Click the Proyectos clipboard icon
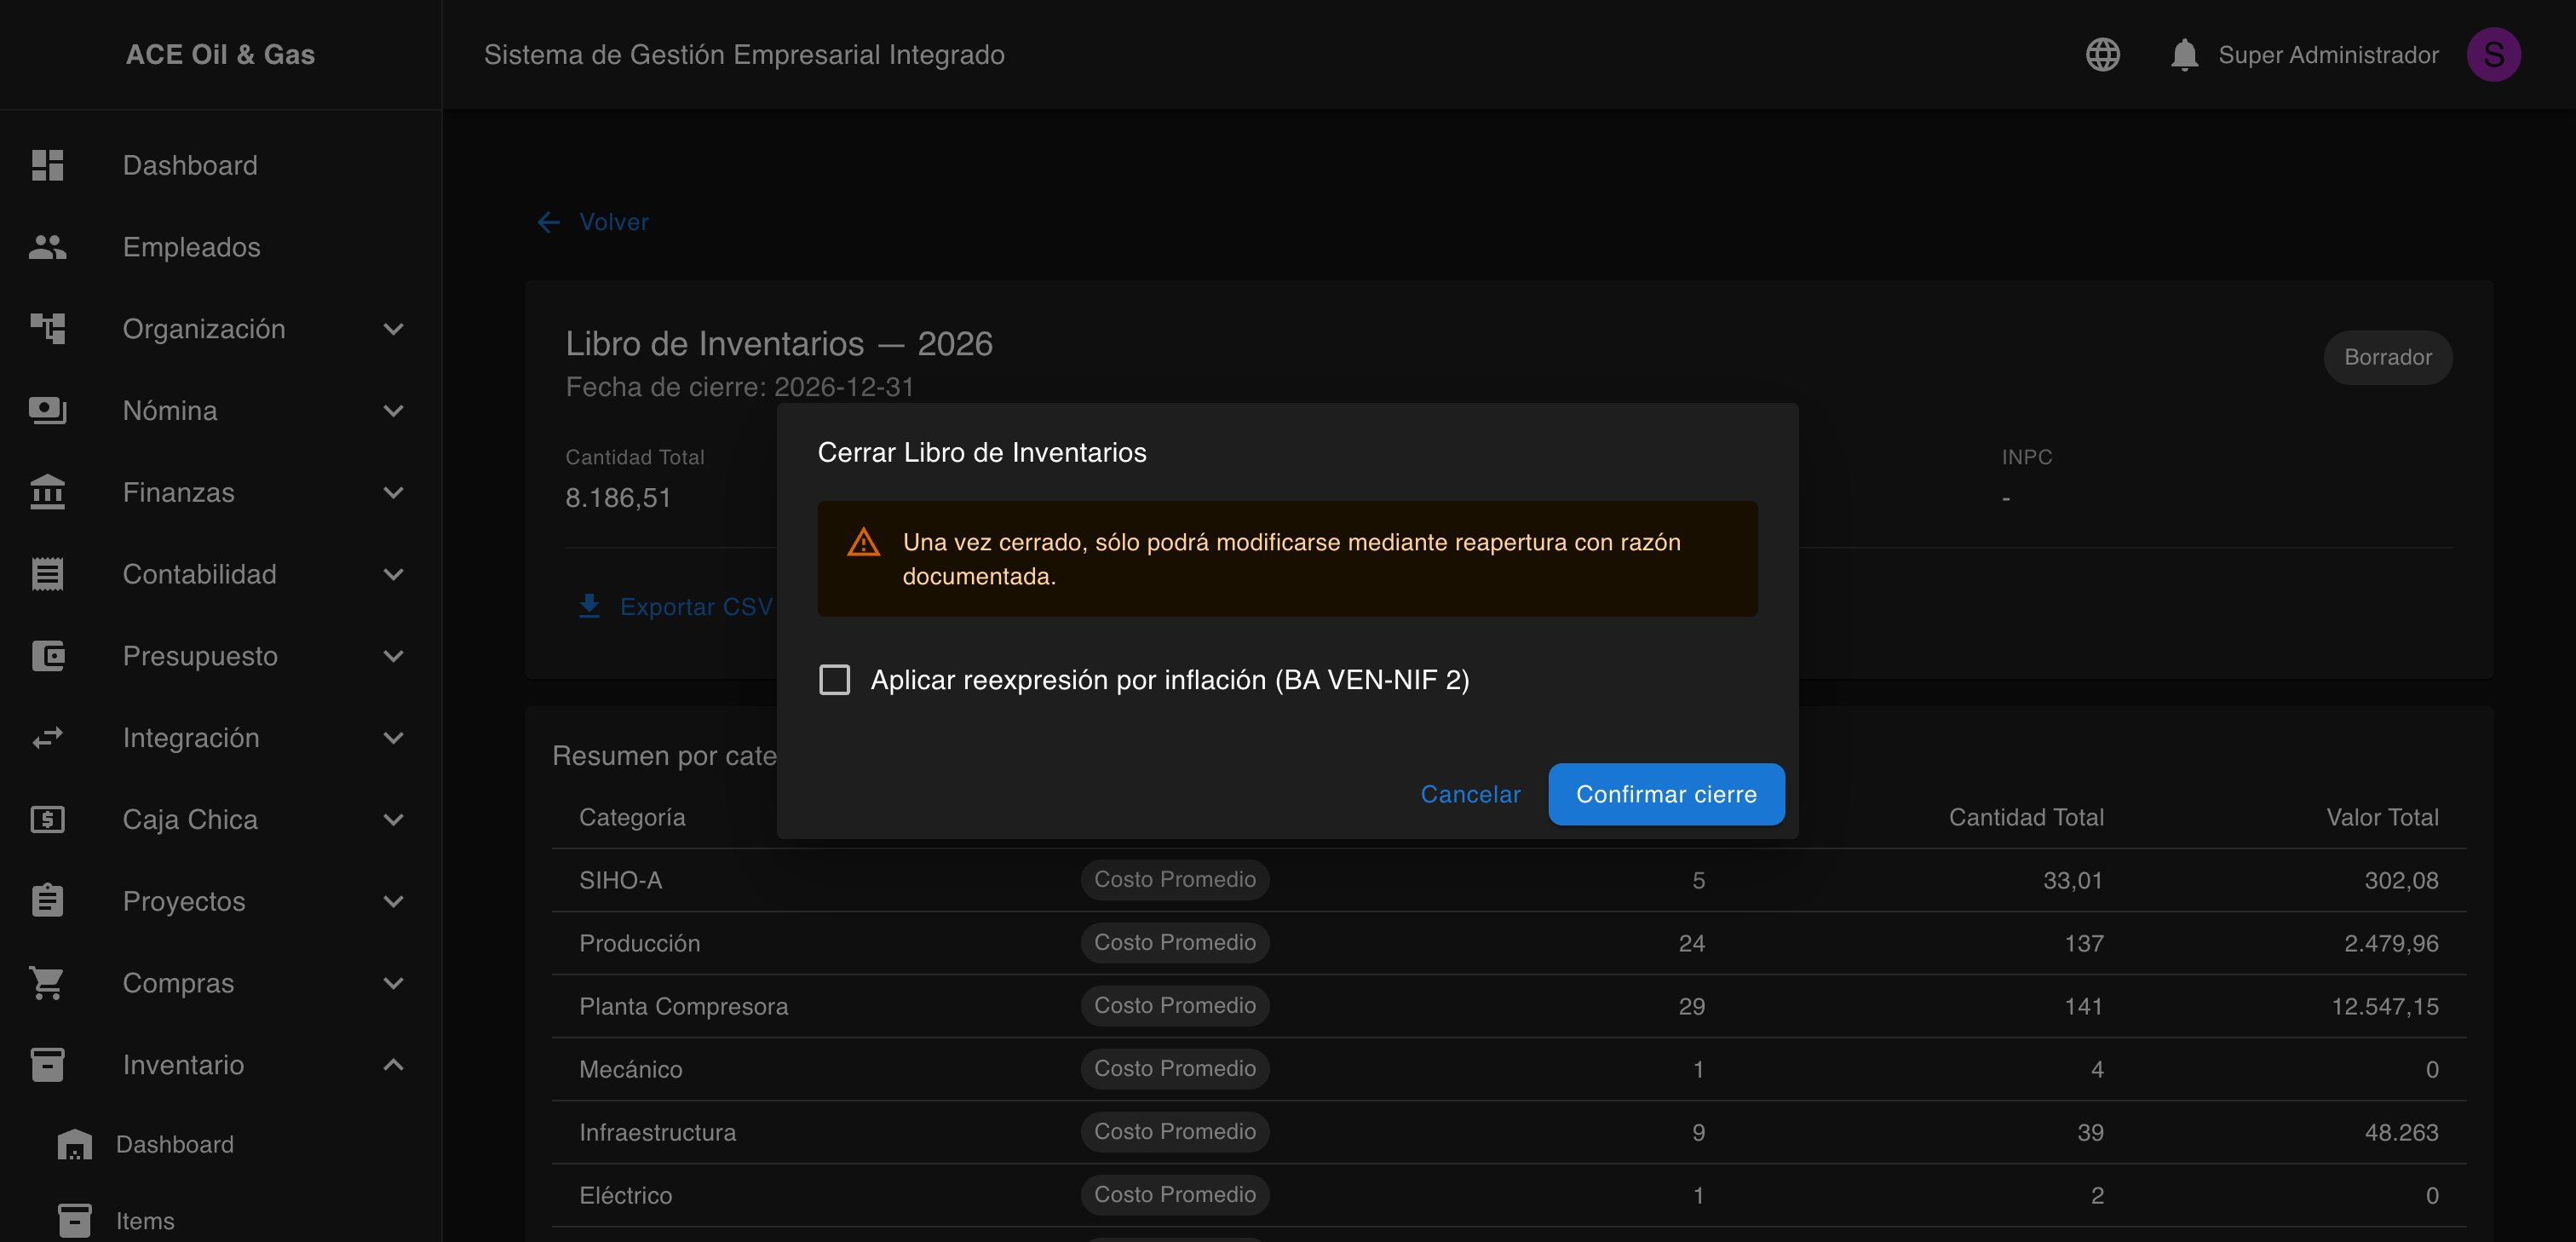The height and width of the screenshot is (1242, 2576). 47,901
